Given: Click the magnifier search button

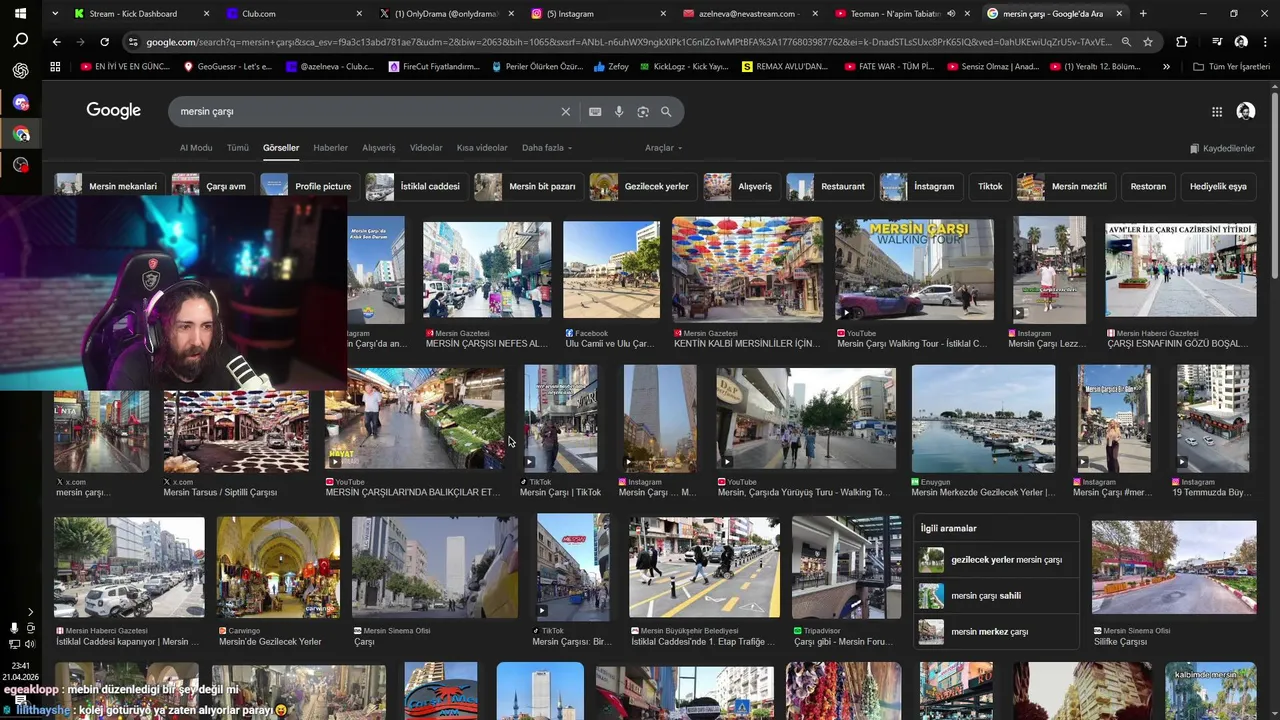Looking at the screenshot, I should 666,112.
